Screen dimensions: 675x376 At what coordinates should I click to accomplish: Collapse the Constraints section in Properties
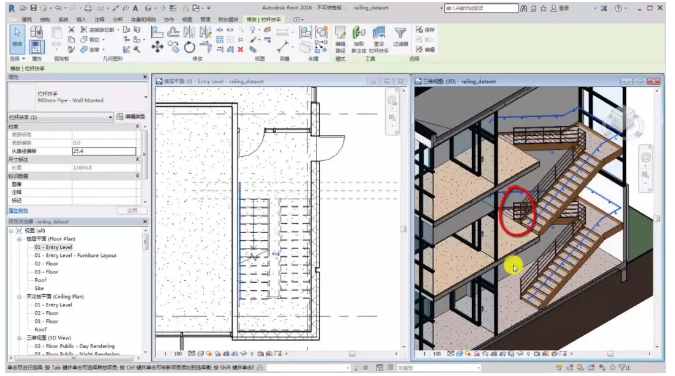click(x=137, y=126)
